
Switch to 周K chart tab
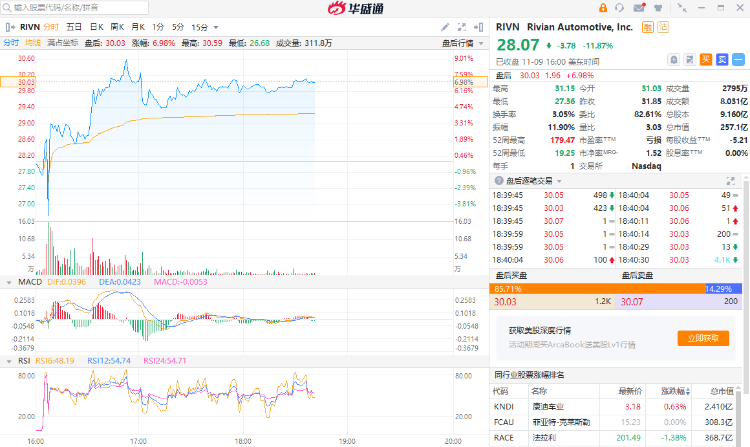[117, 27]
